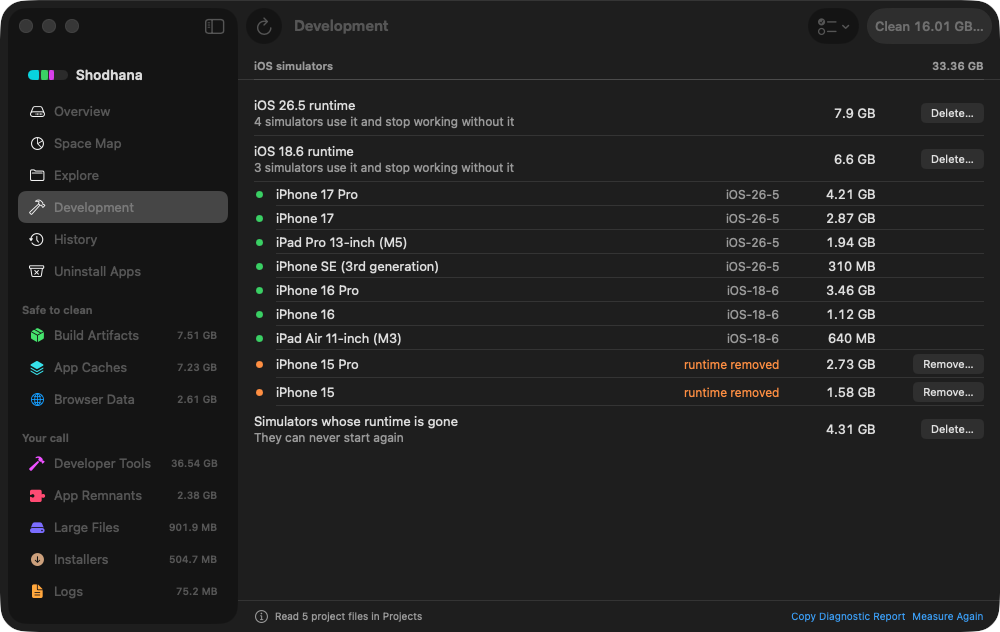Click Large Files sidebar label
Image resolution: width=1000 pixels, height=632 pixels.
(86, 527)
